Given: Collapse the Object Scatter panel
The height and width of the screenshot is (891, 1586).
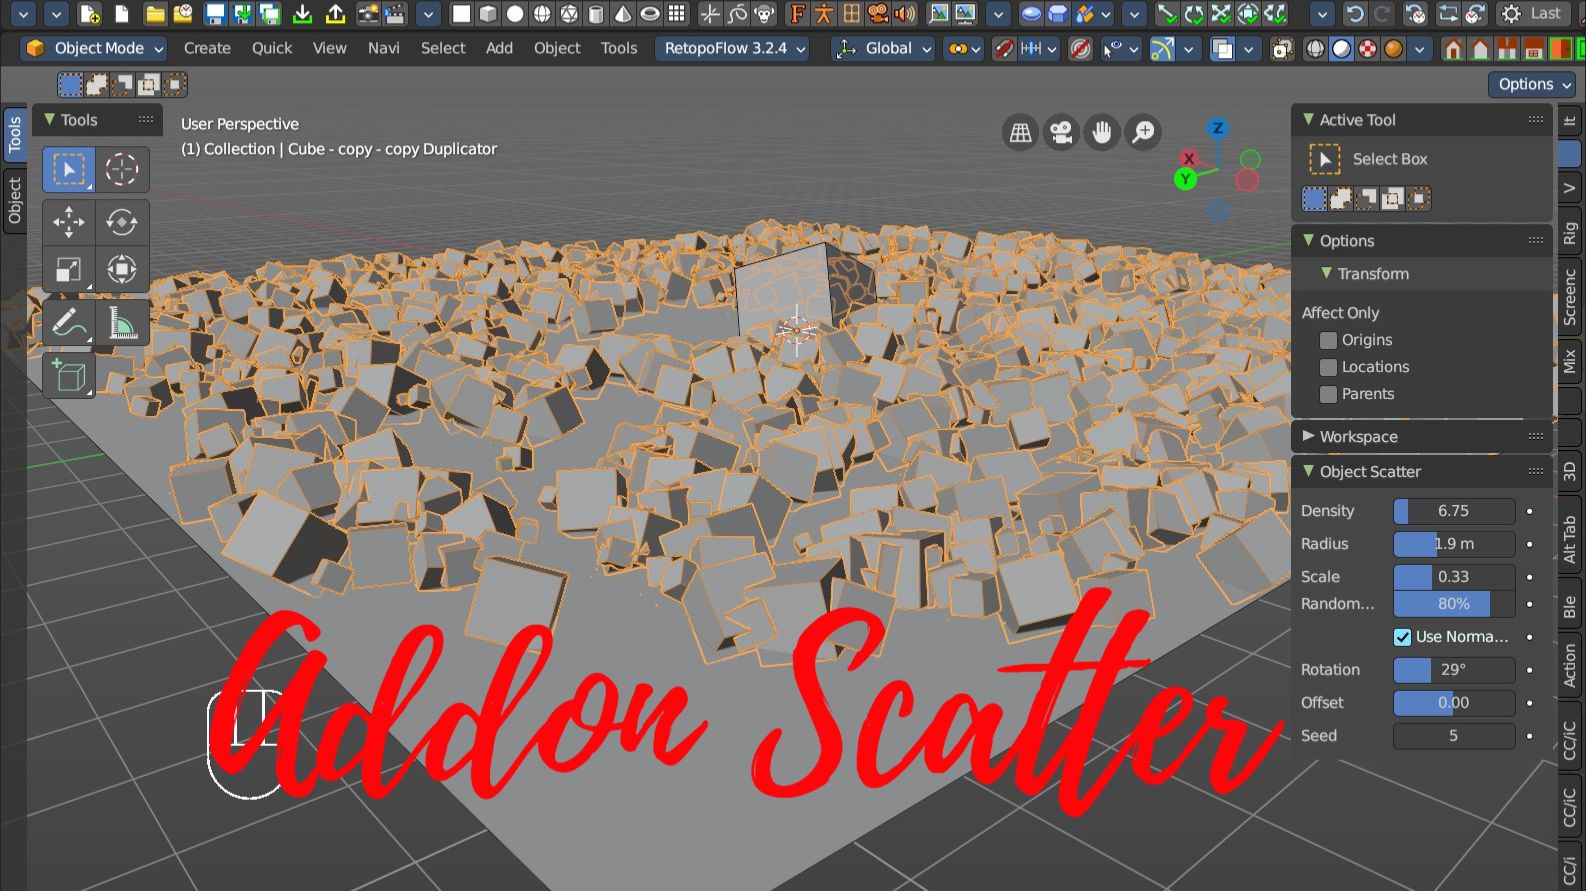Looking at the screenshot, I should 1308,471.
